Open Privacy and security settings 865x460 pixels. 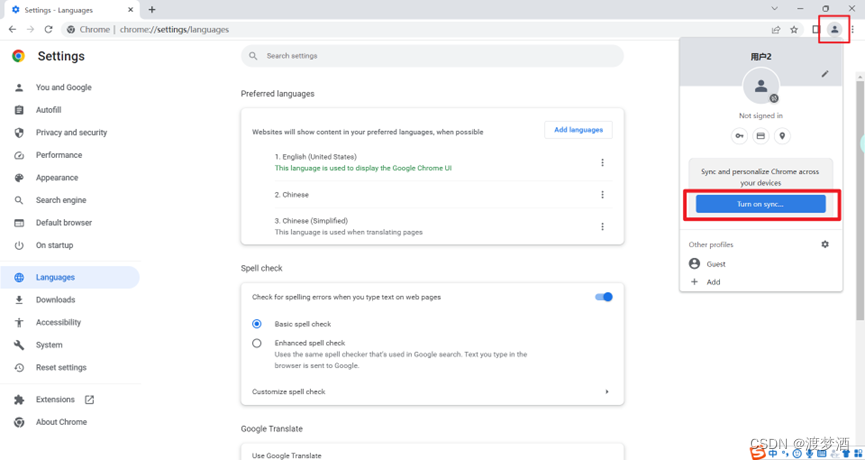[x=71, y=132]
